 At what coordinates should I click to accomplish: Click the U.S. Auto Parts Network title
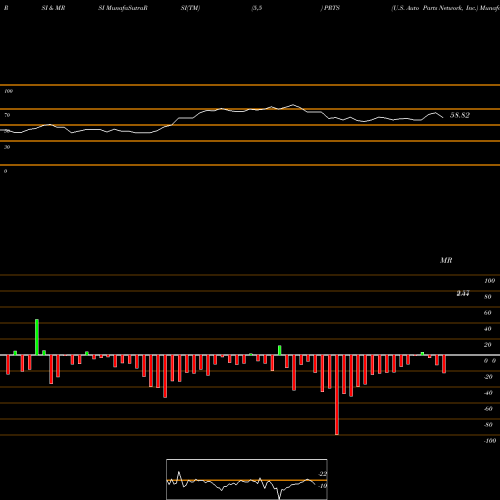click(435, 8)
